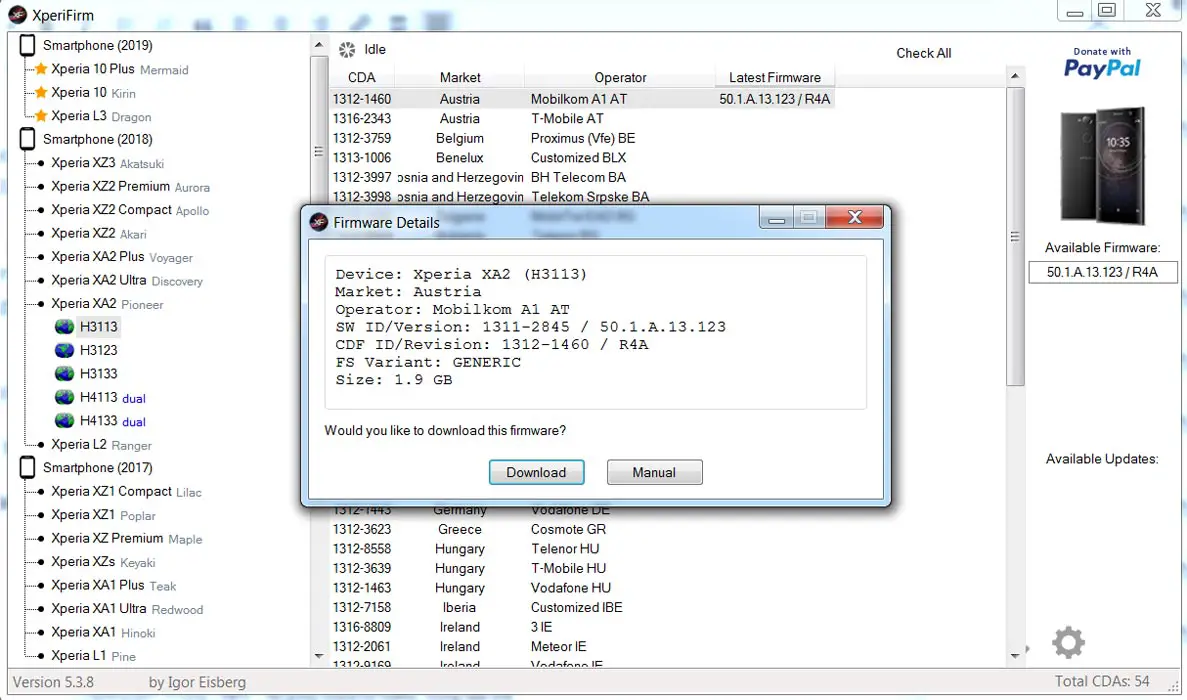Sort by the Latest Firmware column header
The image size is (1187, 700).
click(x=774, y=77)
